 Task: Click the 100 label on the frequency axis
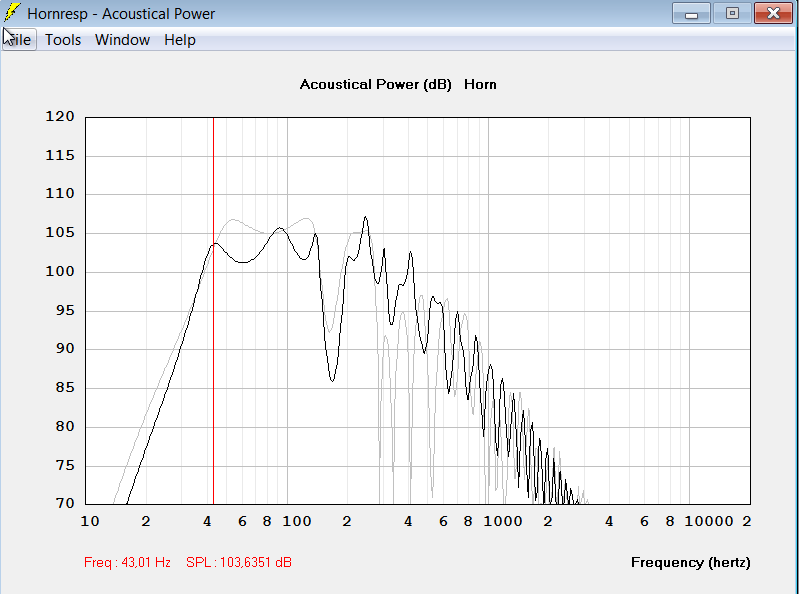click(x=297, y=521)
